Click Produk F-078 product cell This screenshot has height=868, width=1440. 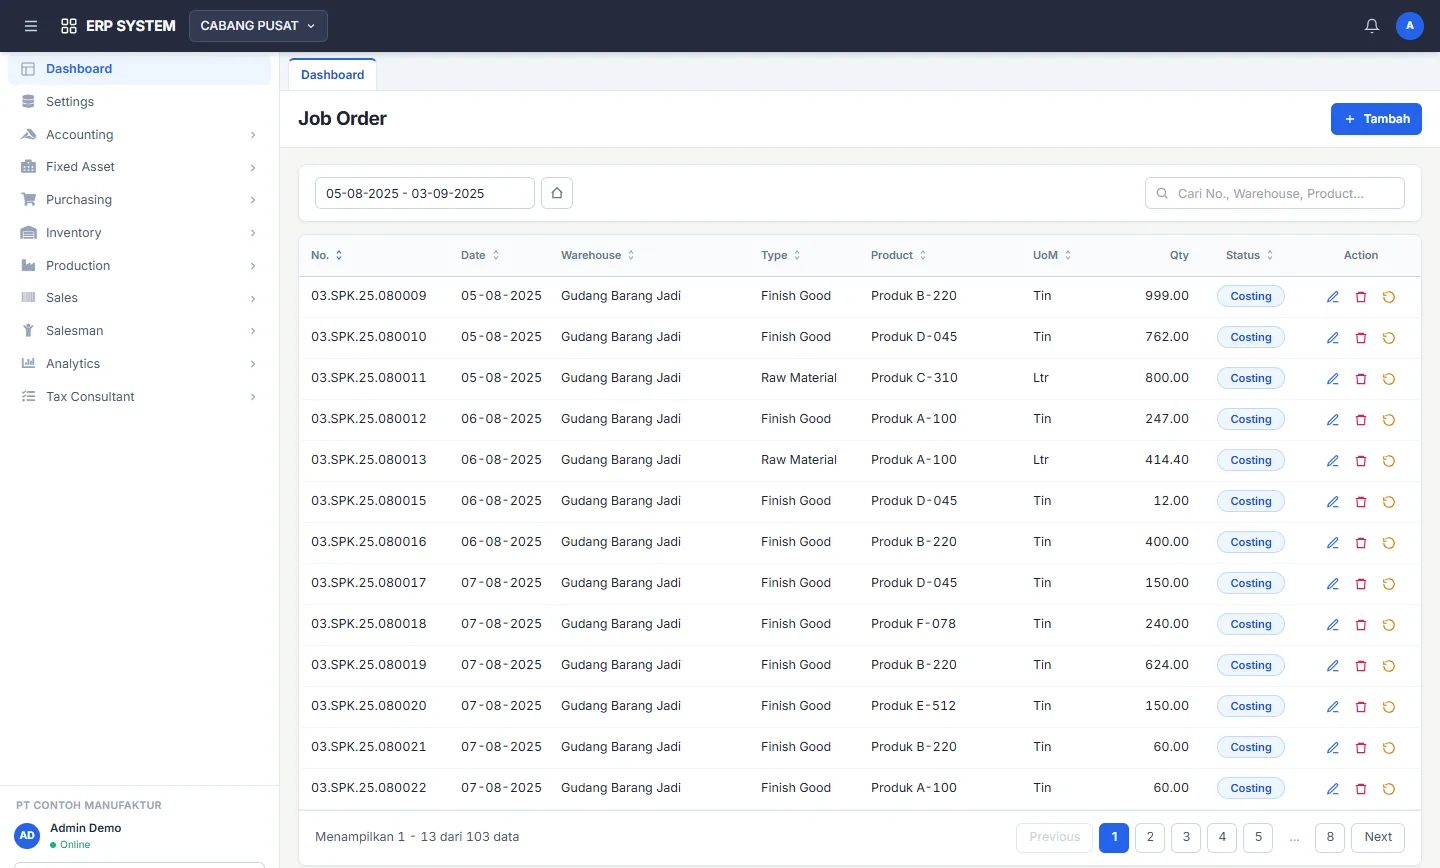913,624
